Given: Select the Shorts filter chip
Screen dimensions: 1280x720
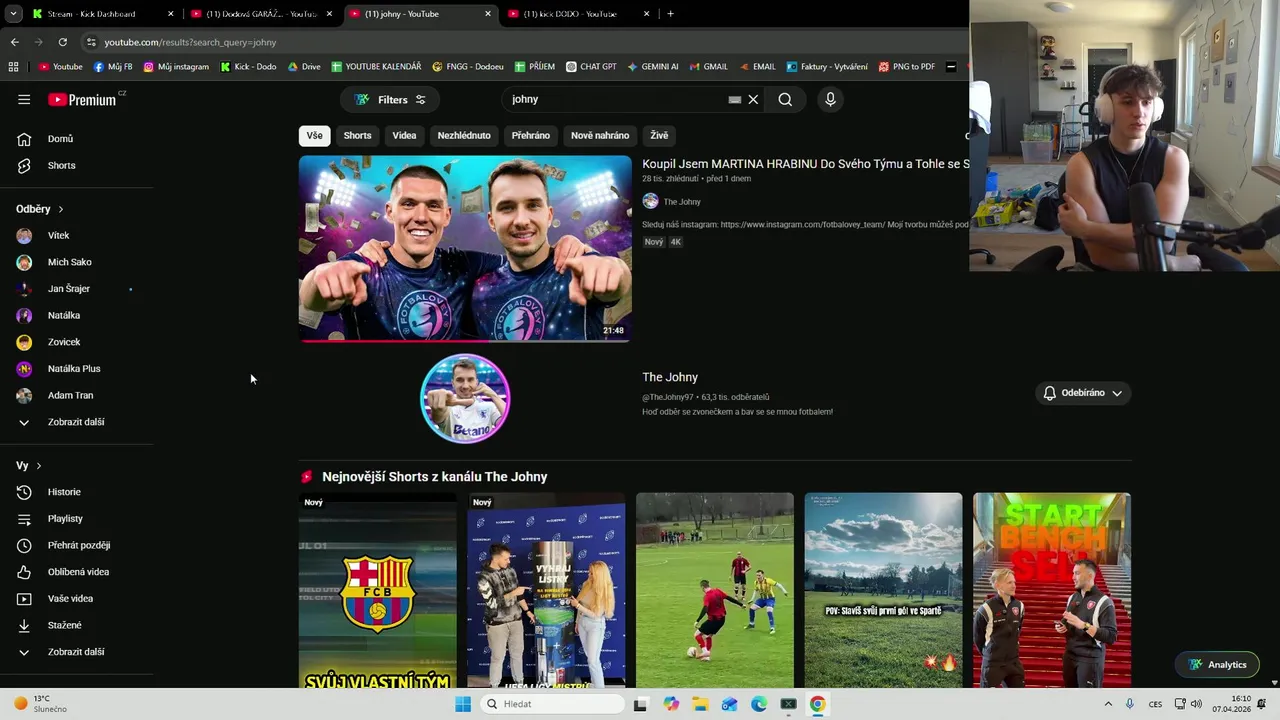Looking at the screenshot, I should [x=357, y=135].
